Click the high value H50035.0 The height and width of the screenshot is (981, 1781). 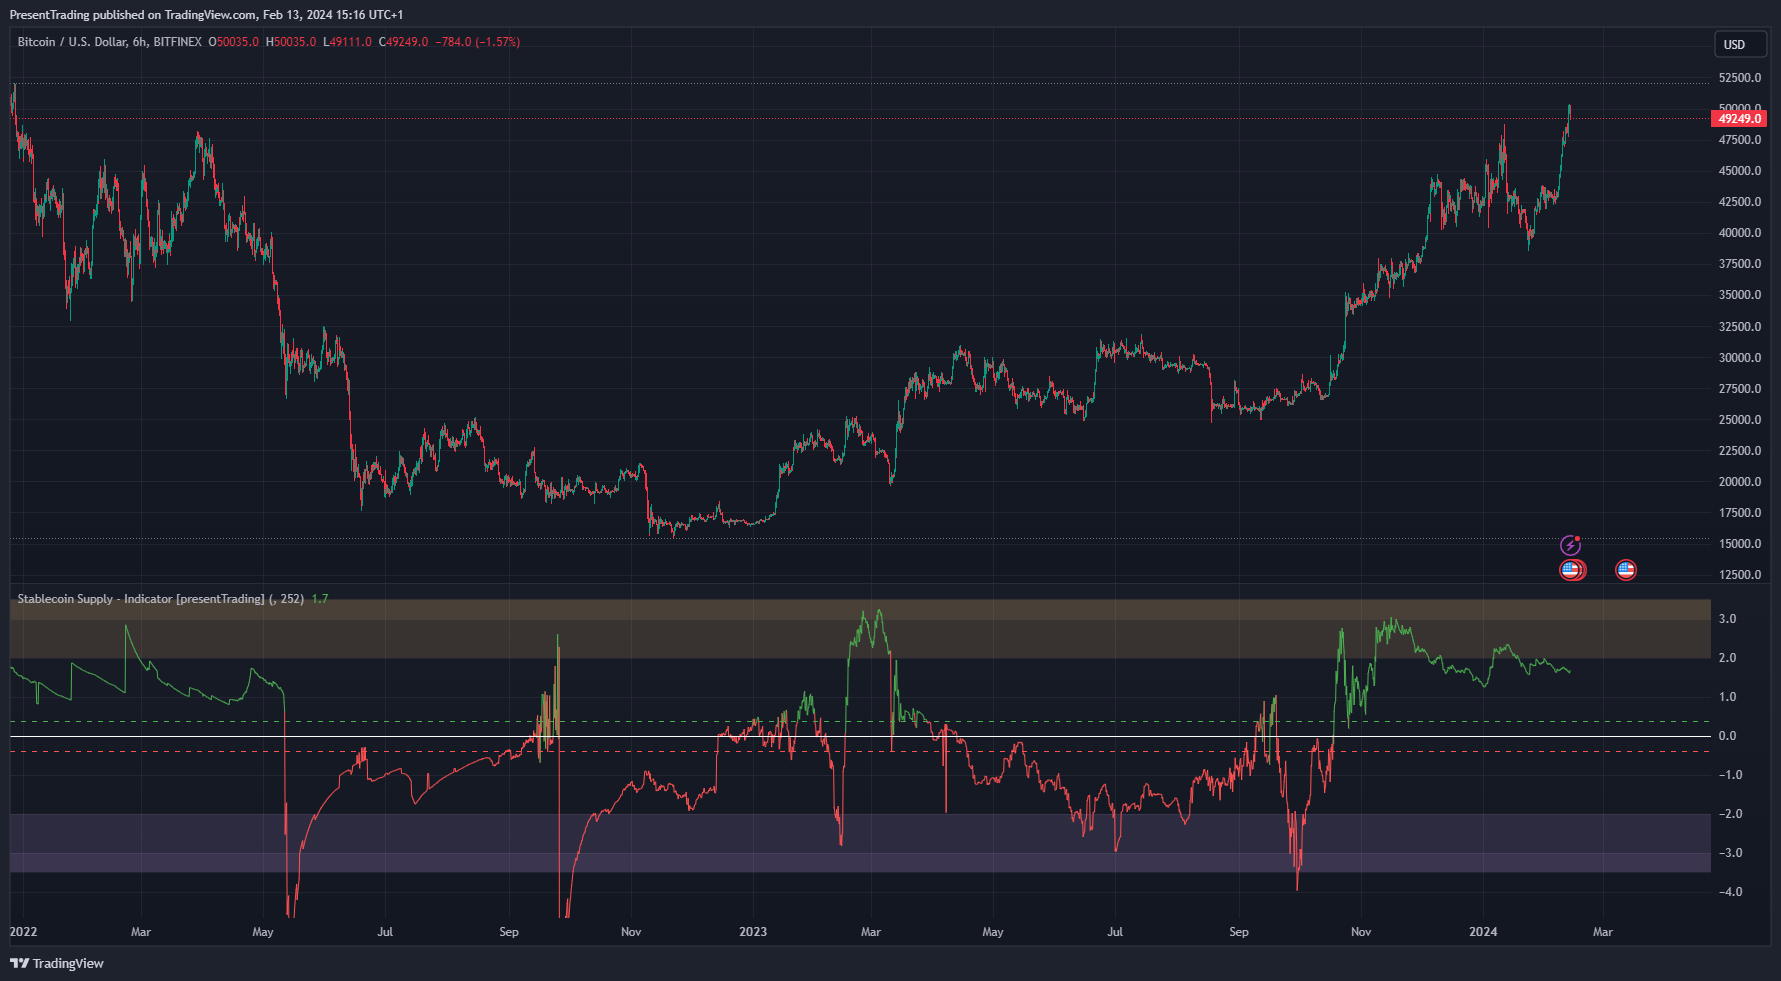pyautogui.click(x=291, y=42)
